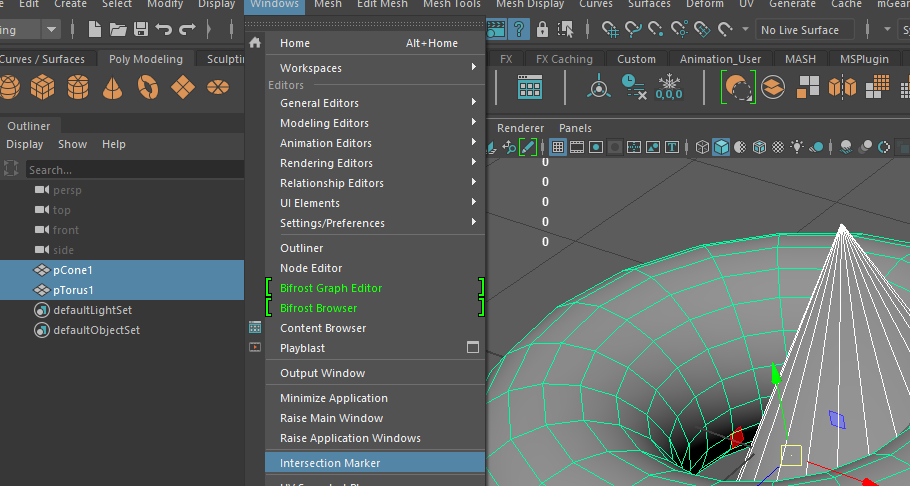Screen dimensions: 910x486
Task: Undo the last action
Action: tap(164, 29)
